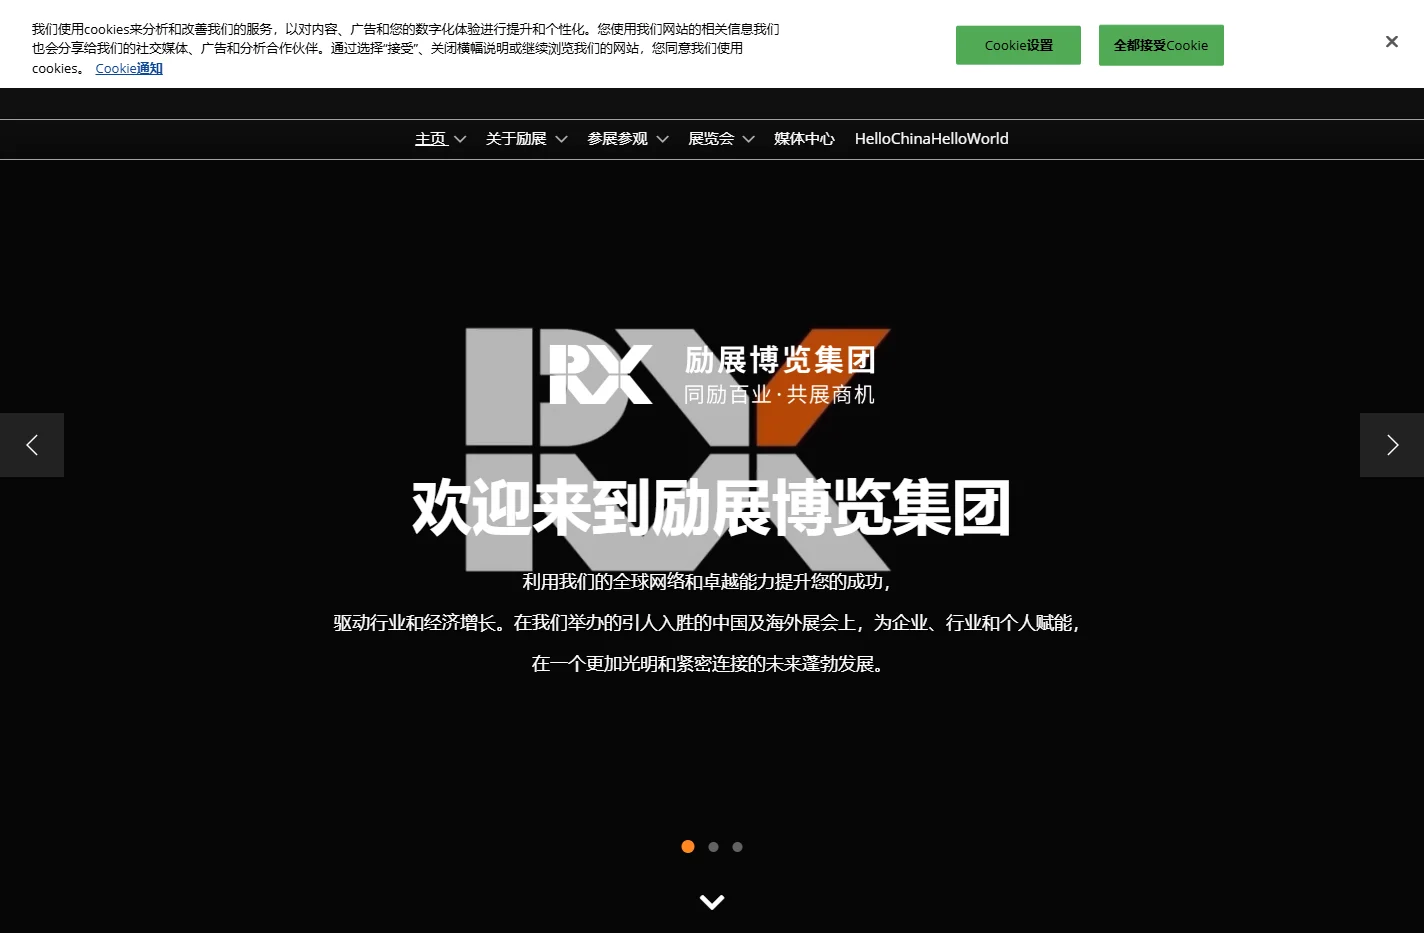Open 关于励展 menu item
The width and height of the screenshot is (1424, 933).
point(516,139)
